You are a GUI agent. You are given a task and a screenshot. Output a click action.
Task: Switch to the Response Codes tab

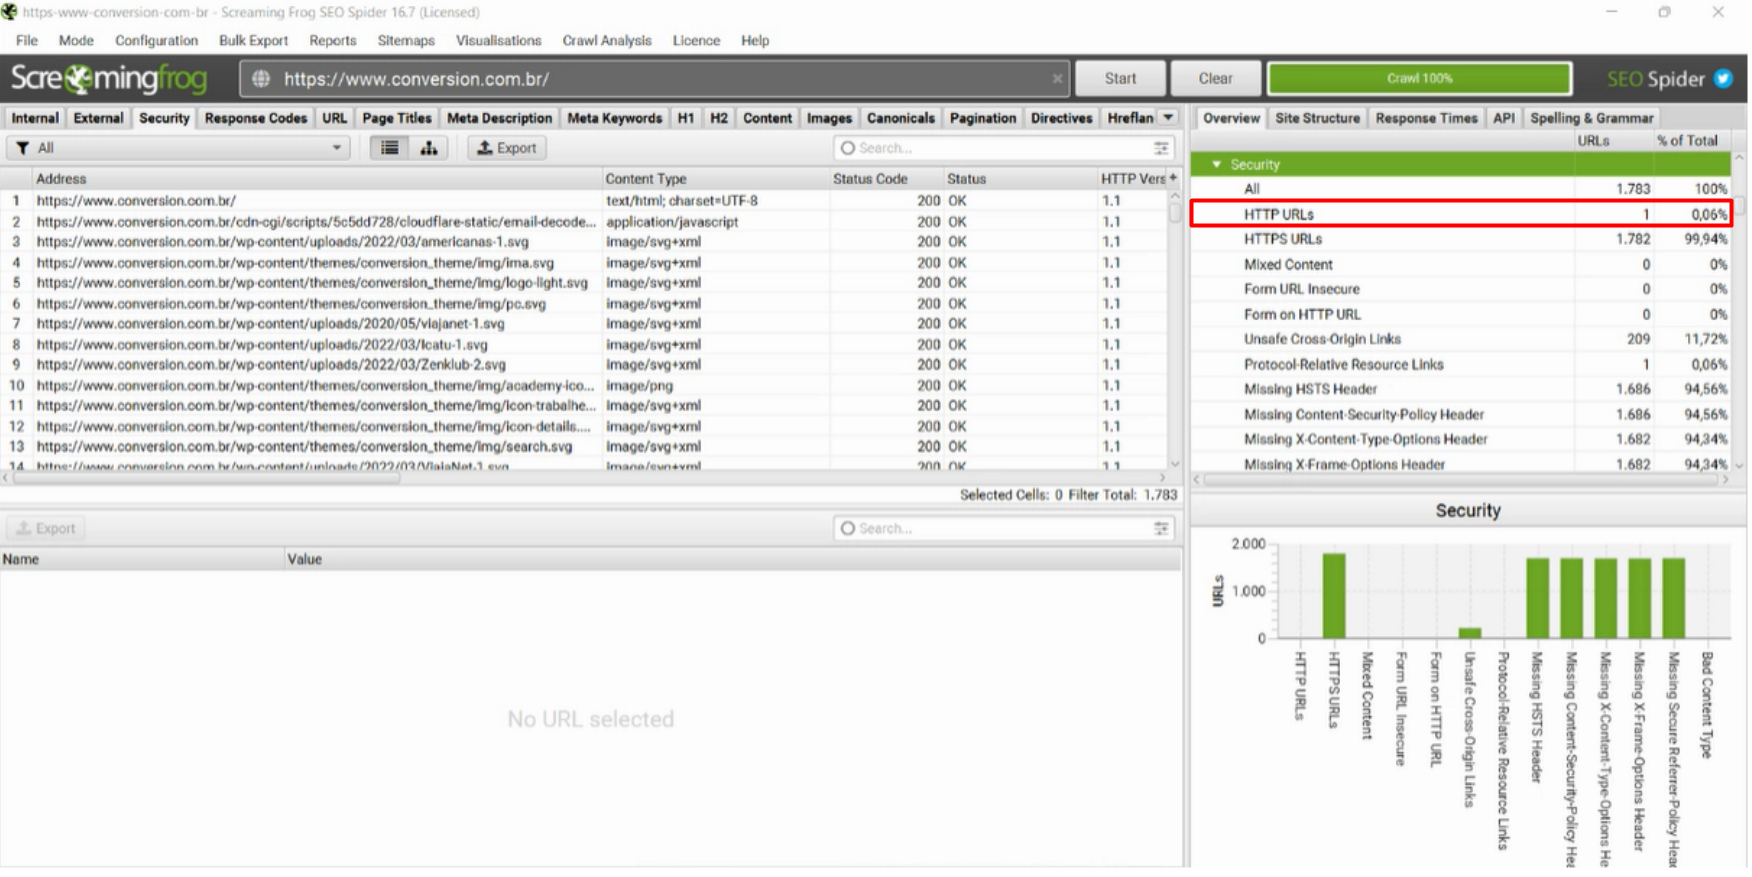tap(255, 118)
